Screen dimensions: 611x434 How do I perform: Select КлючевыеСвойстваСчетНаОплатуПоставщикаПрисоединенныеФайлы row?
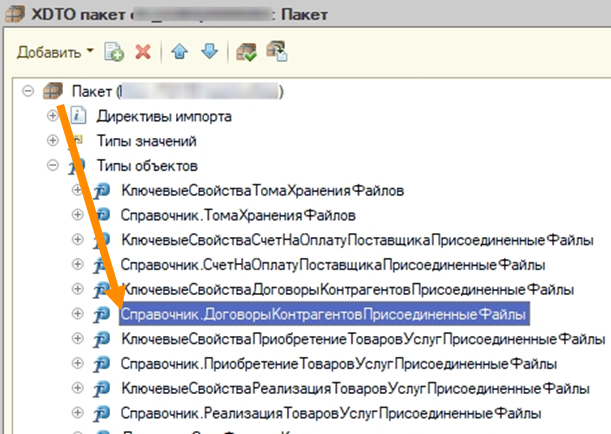point(357,240)
